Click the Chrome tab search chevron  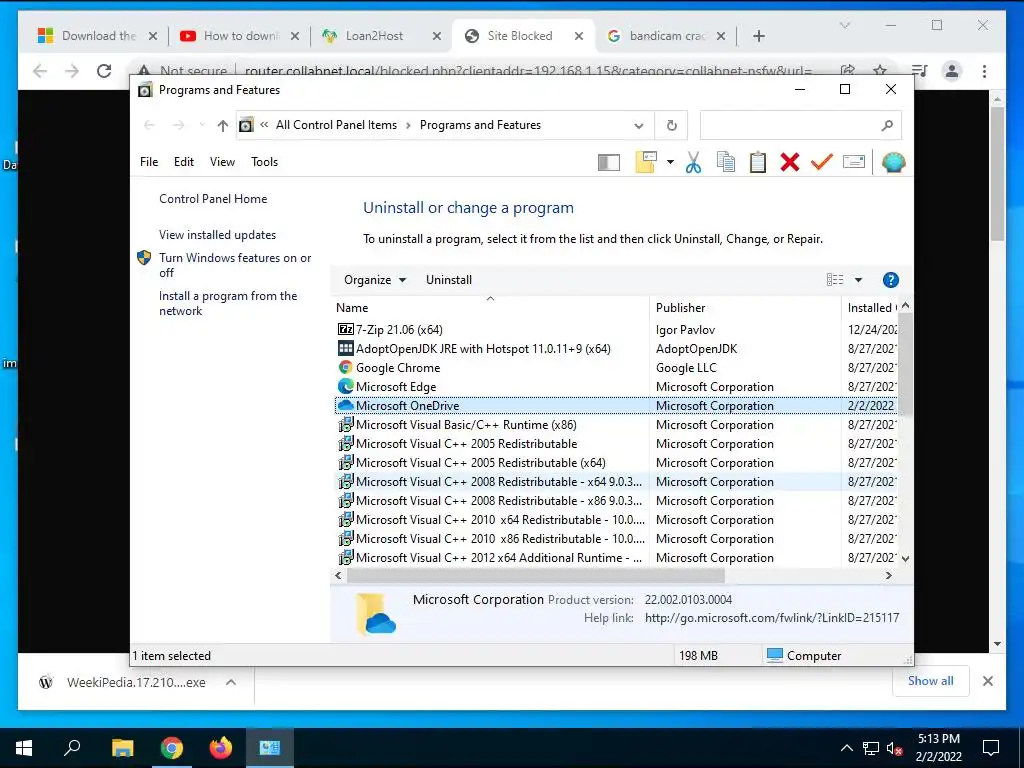tap(844, 25)
